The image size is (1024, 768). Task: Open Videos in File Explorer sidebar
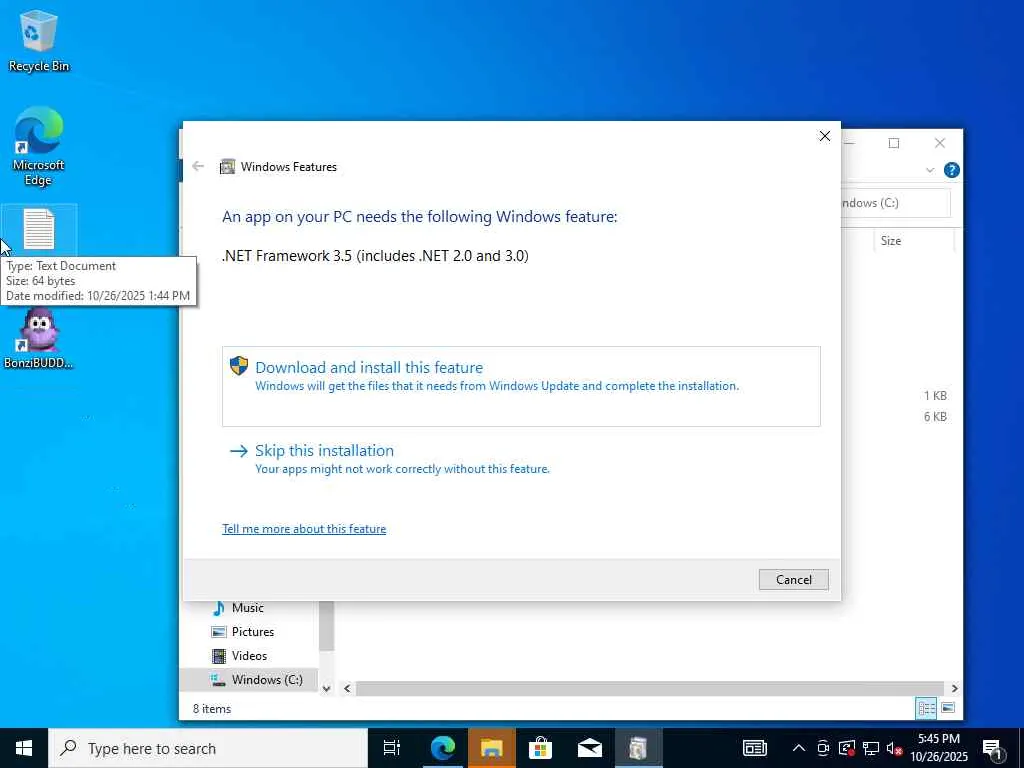249,656
